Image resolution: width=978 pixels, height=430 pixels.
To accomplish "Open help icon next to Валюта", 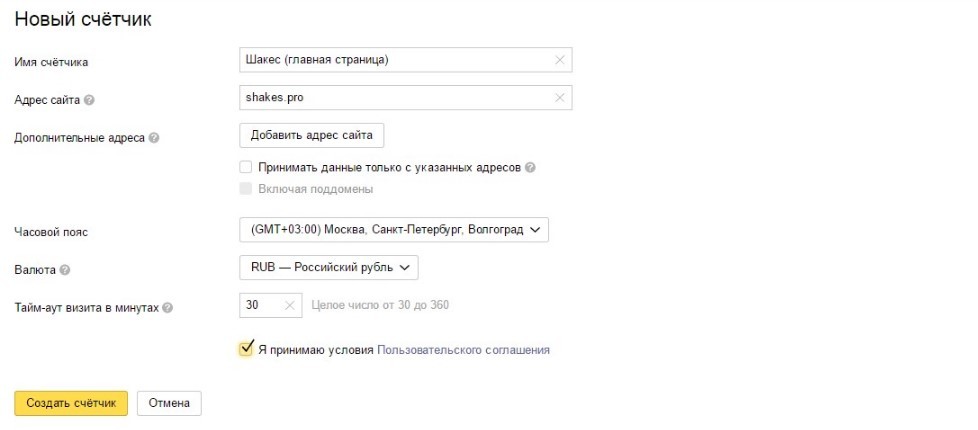I will coord(65,270).
